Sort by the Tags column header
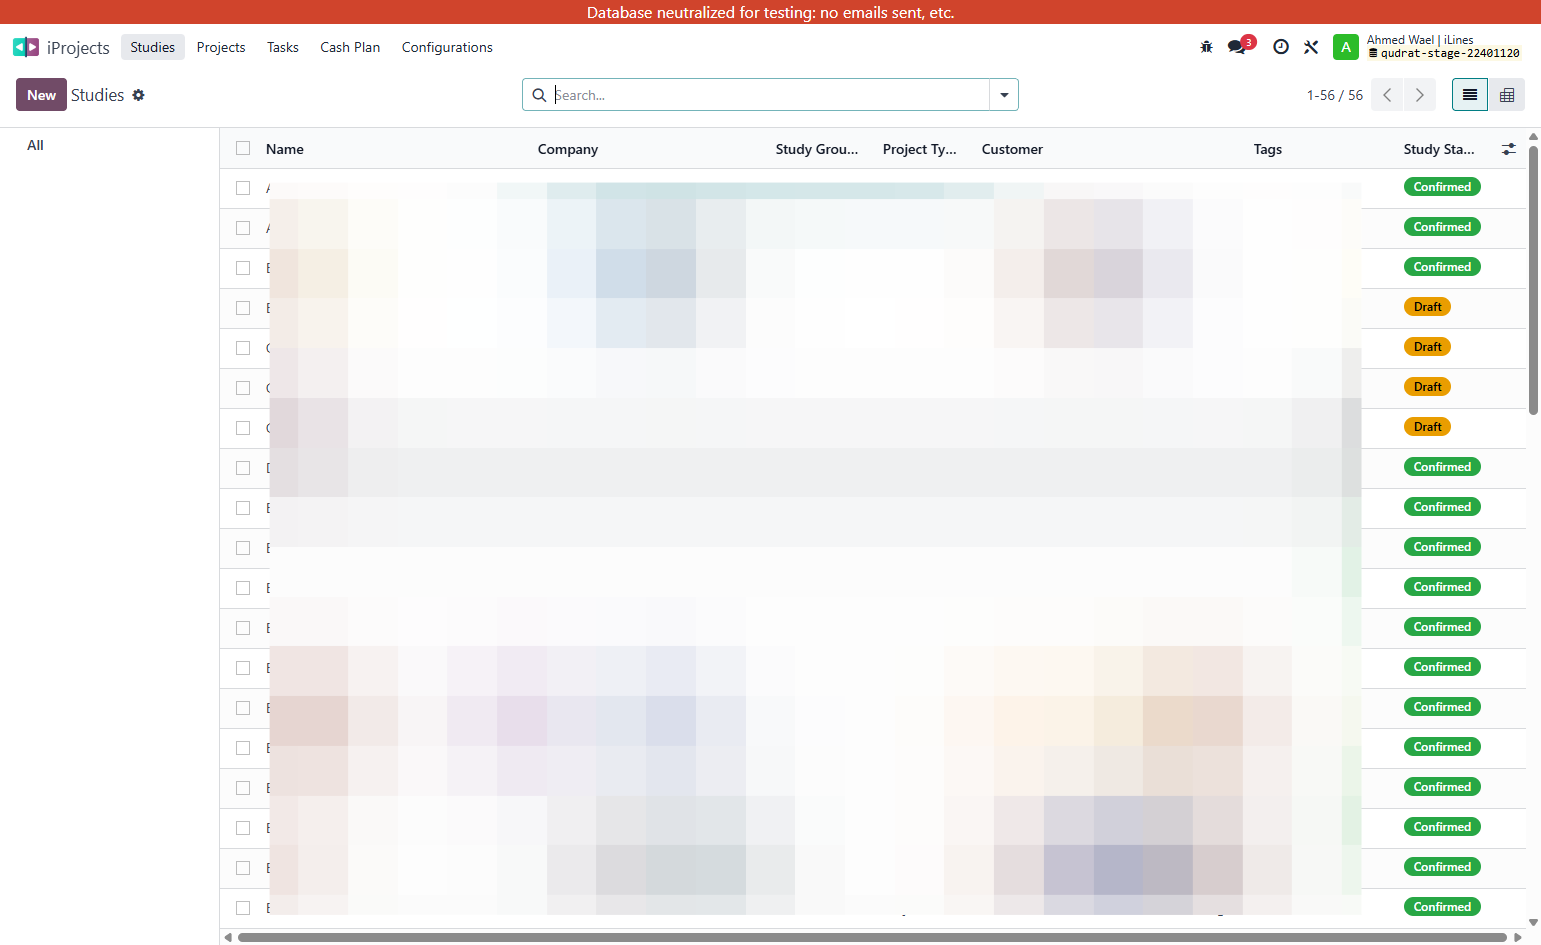 [x=1268, y=149]
